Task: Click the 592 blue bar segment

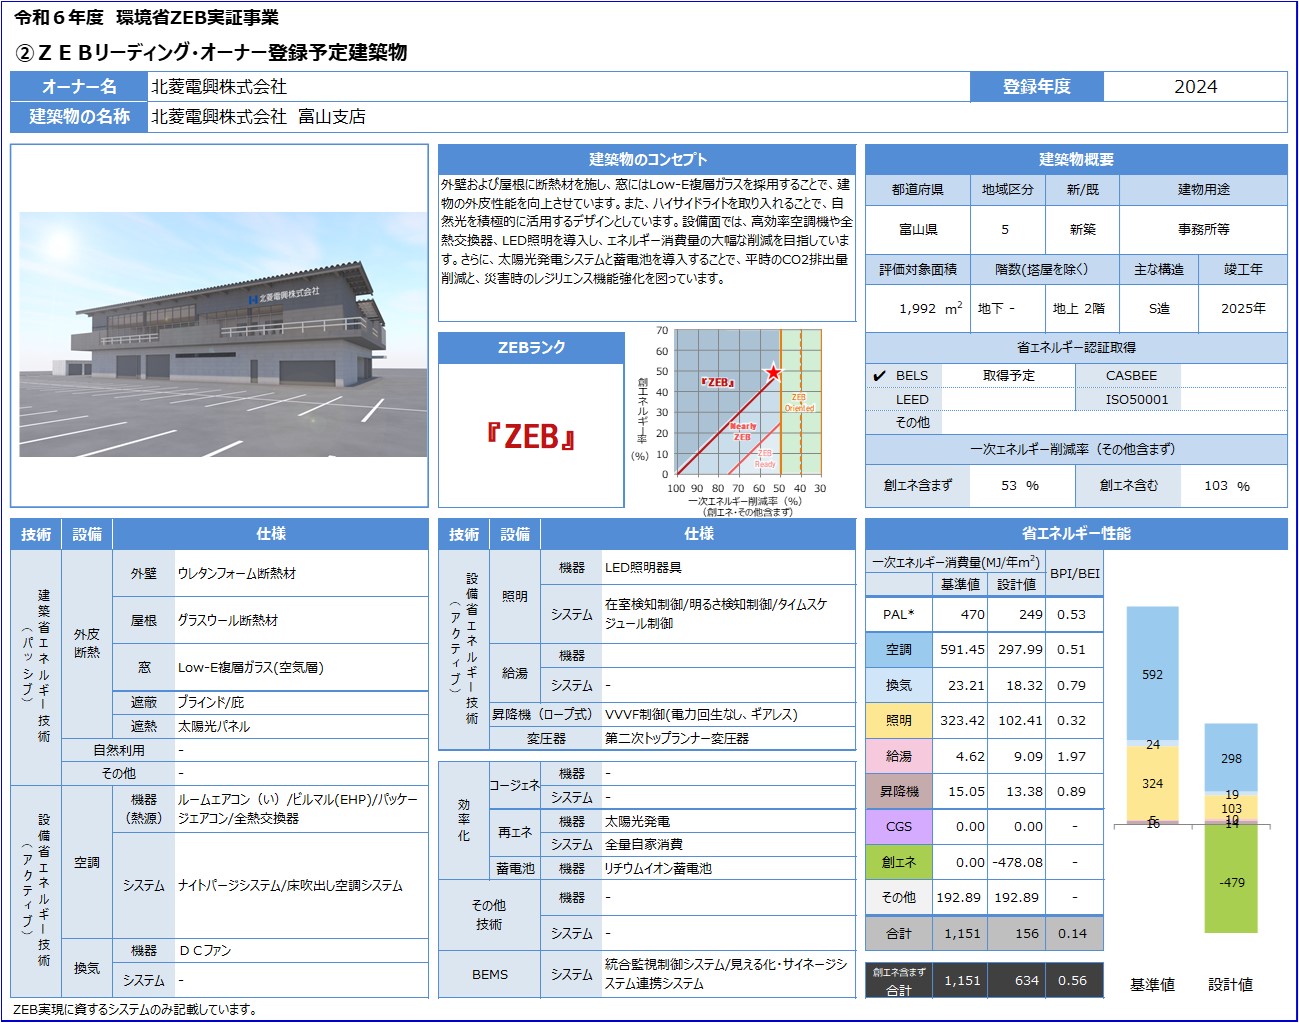Action: (1152, 674)
